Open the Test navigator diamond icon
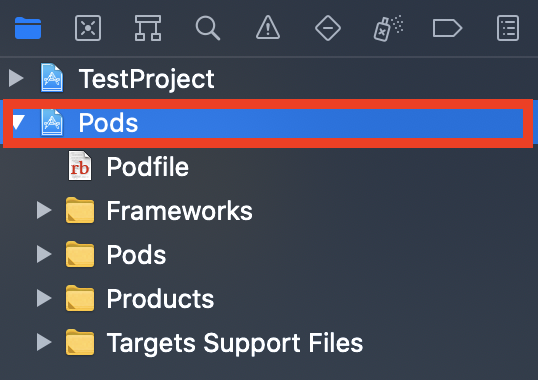The image size is (538, 380). [328, 28]
